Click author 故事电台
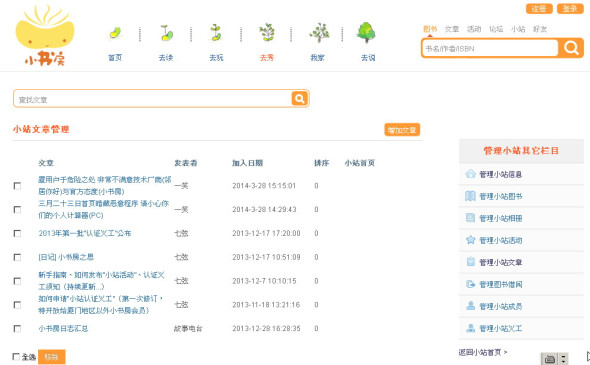This screenshot has height=365, width=590. 188,328
